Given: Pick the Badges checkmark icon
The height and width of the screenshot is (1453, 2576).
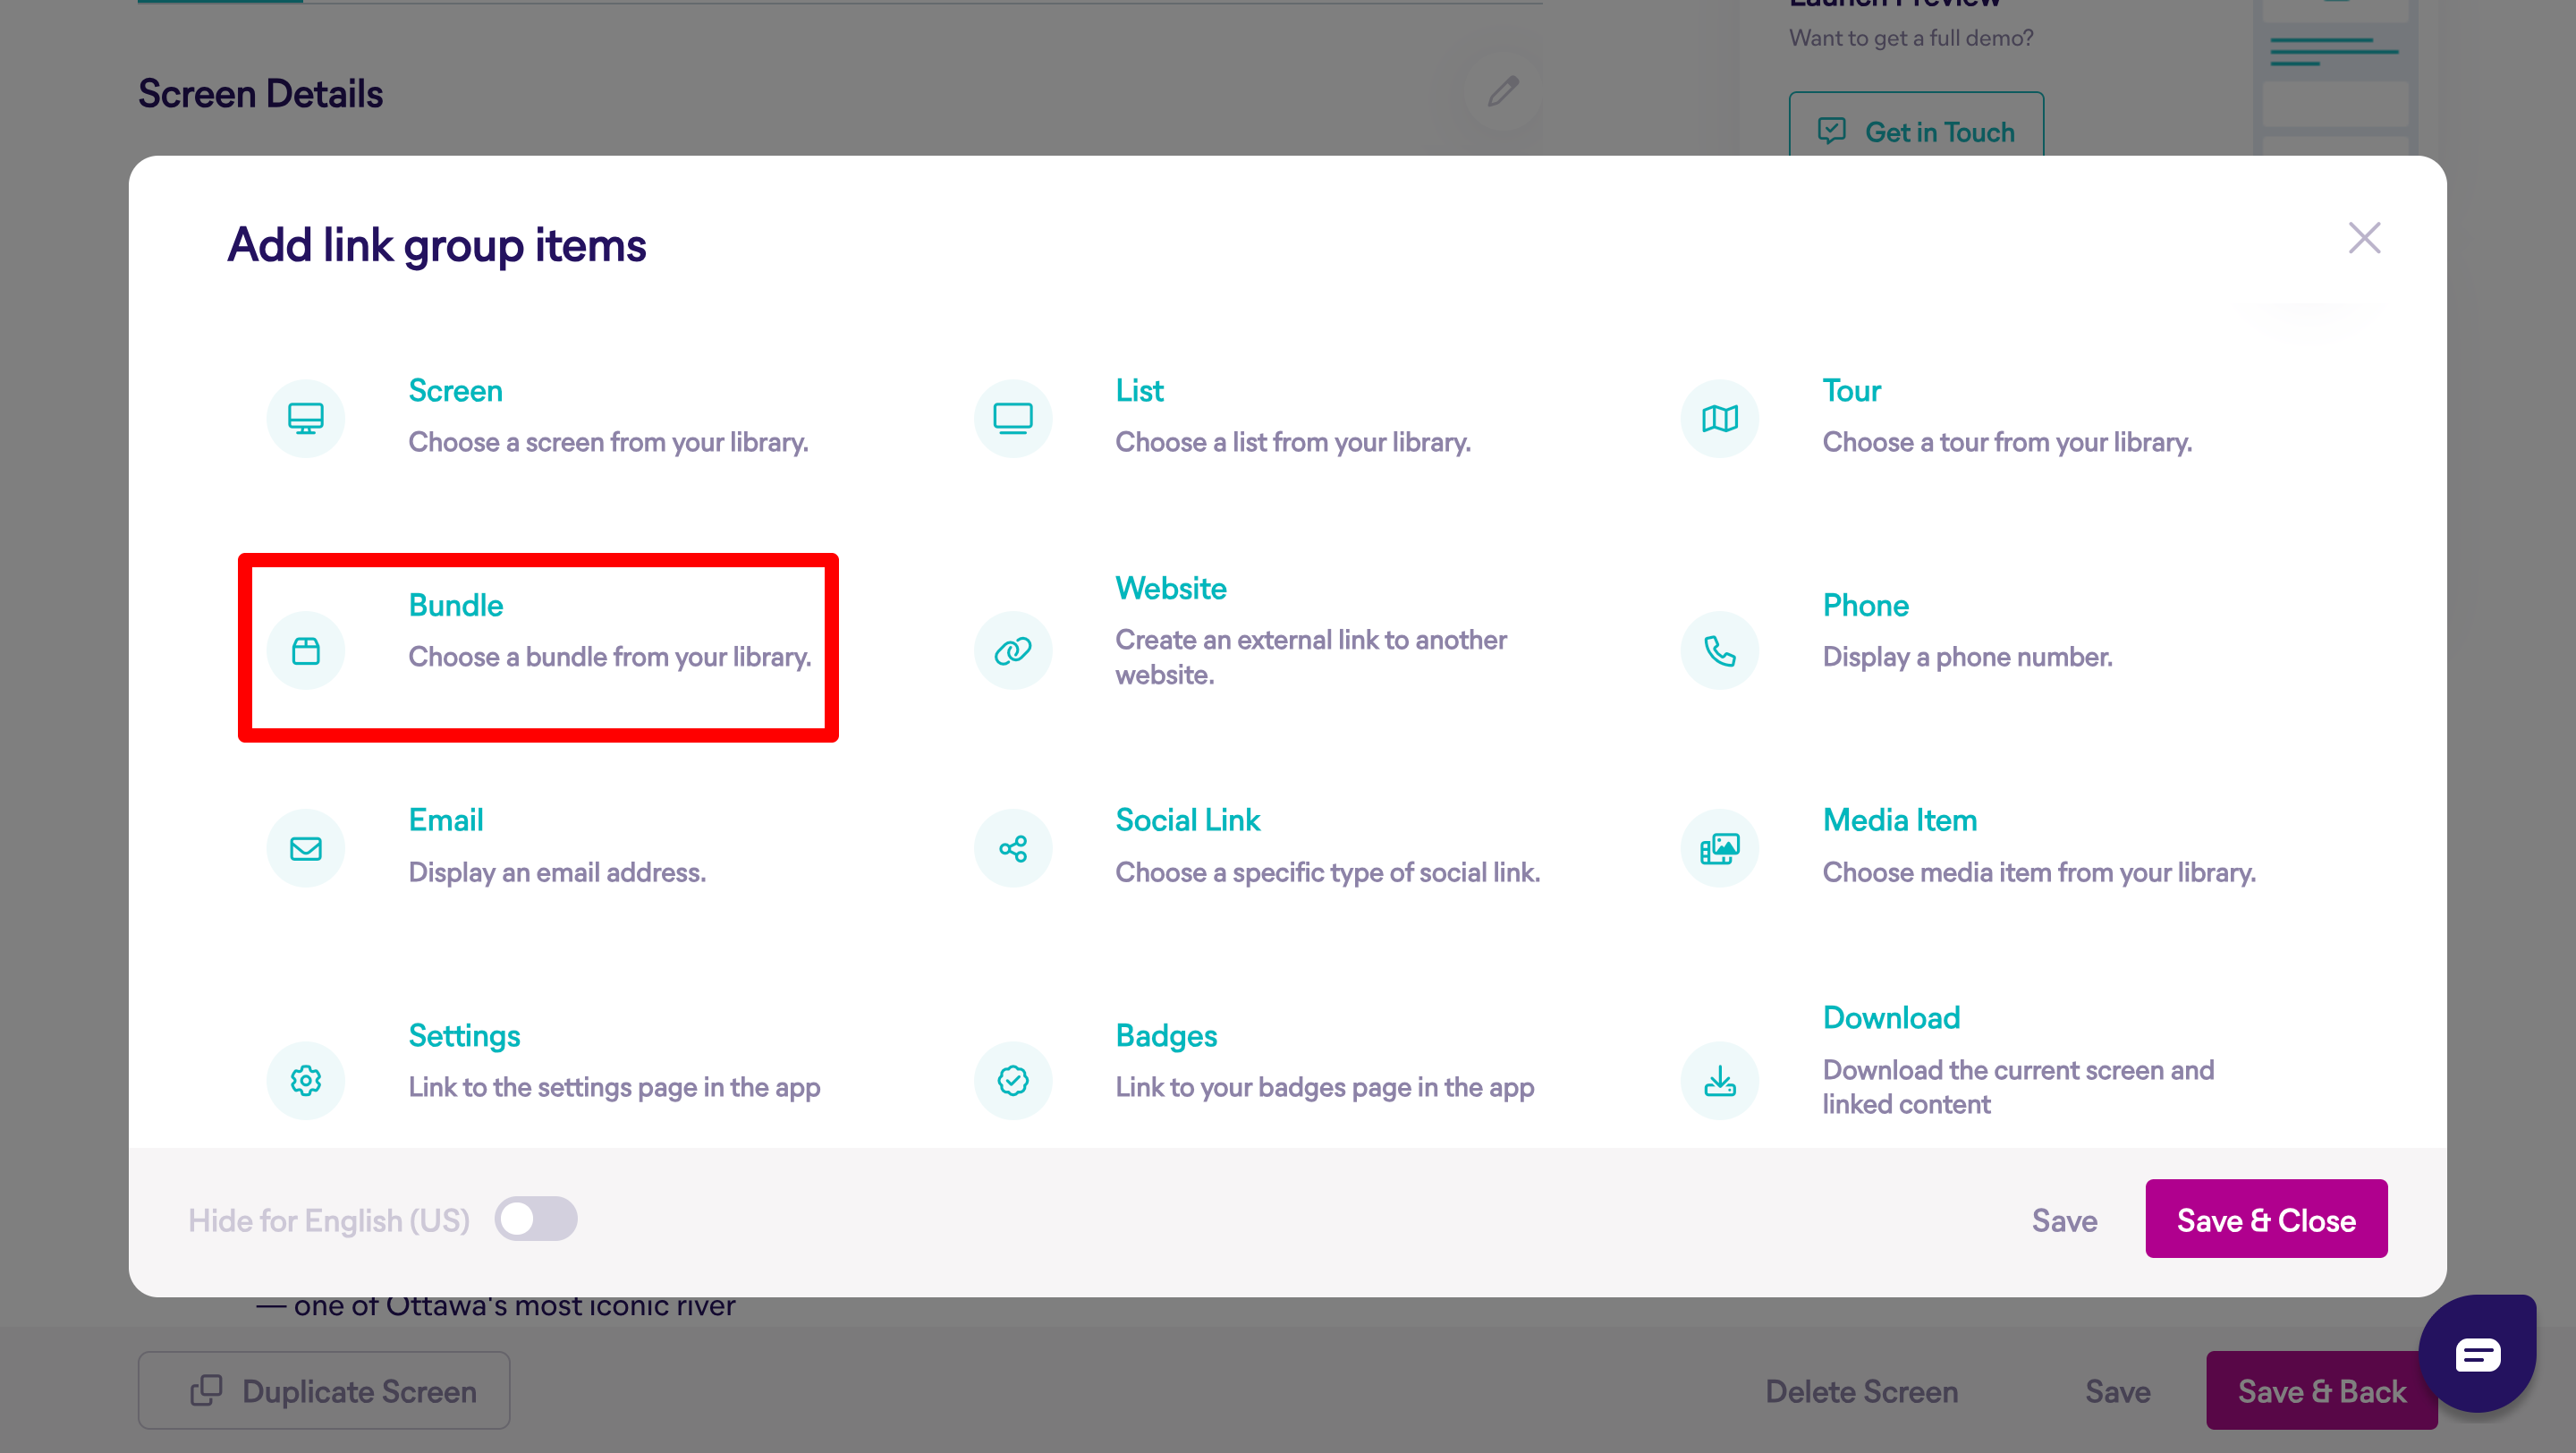Looking at the screenshot, I should pyautogui.click(x=1013, y=1080).
